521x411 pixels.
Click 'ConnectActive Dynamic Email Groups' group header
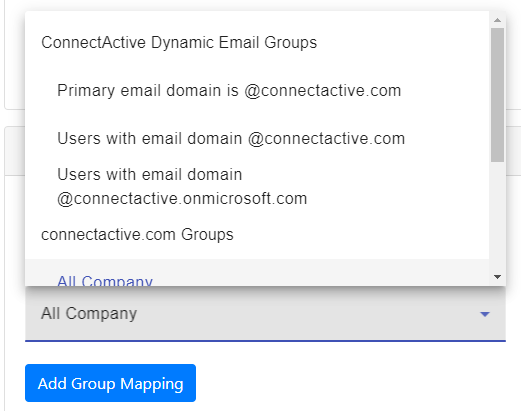pos(179,43)
